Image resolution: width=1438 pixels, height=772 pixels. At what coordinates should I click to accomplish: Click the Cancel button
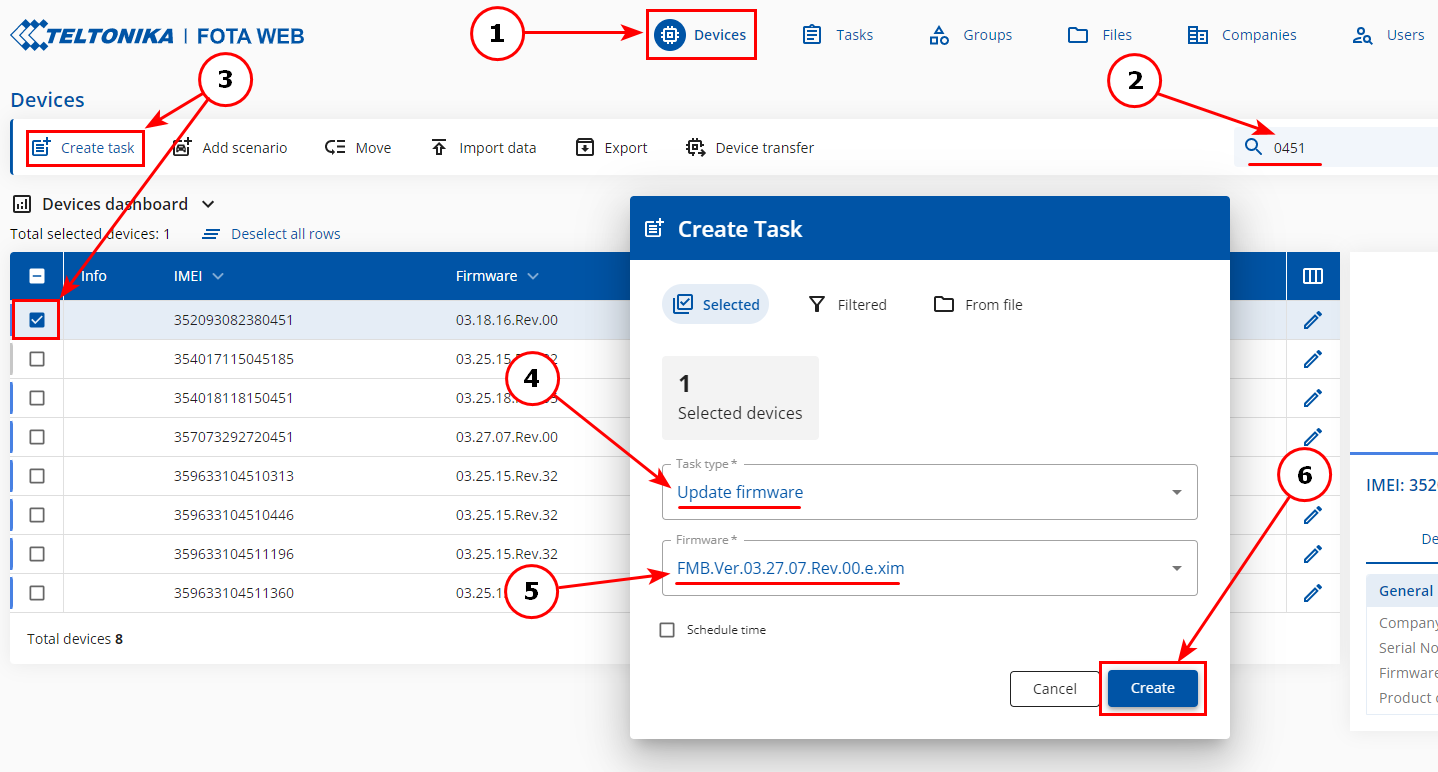pos(1055,689)
